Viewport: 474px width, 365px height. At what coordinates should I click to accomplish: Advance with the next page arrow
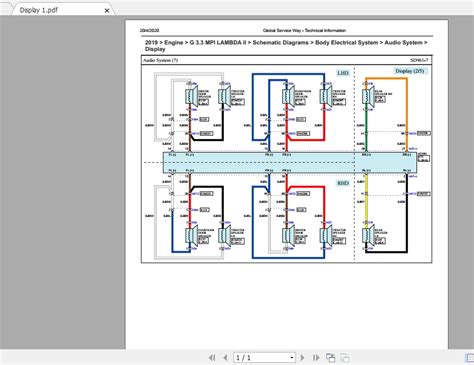click(x=302, y=358)
